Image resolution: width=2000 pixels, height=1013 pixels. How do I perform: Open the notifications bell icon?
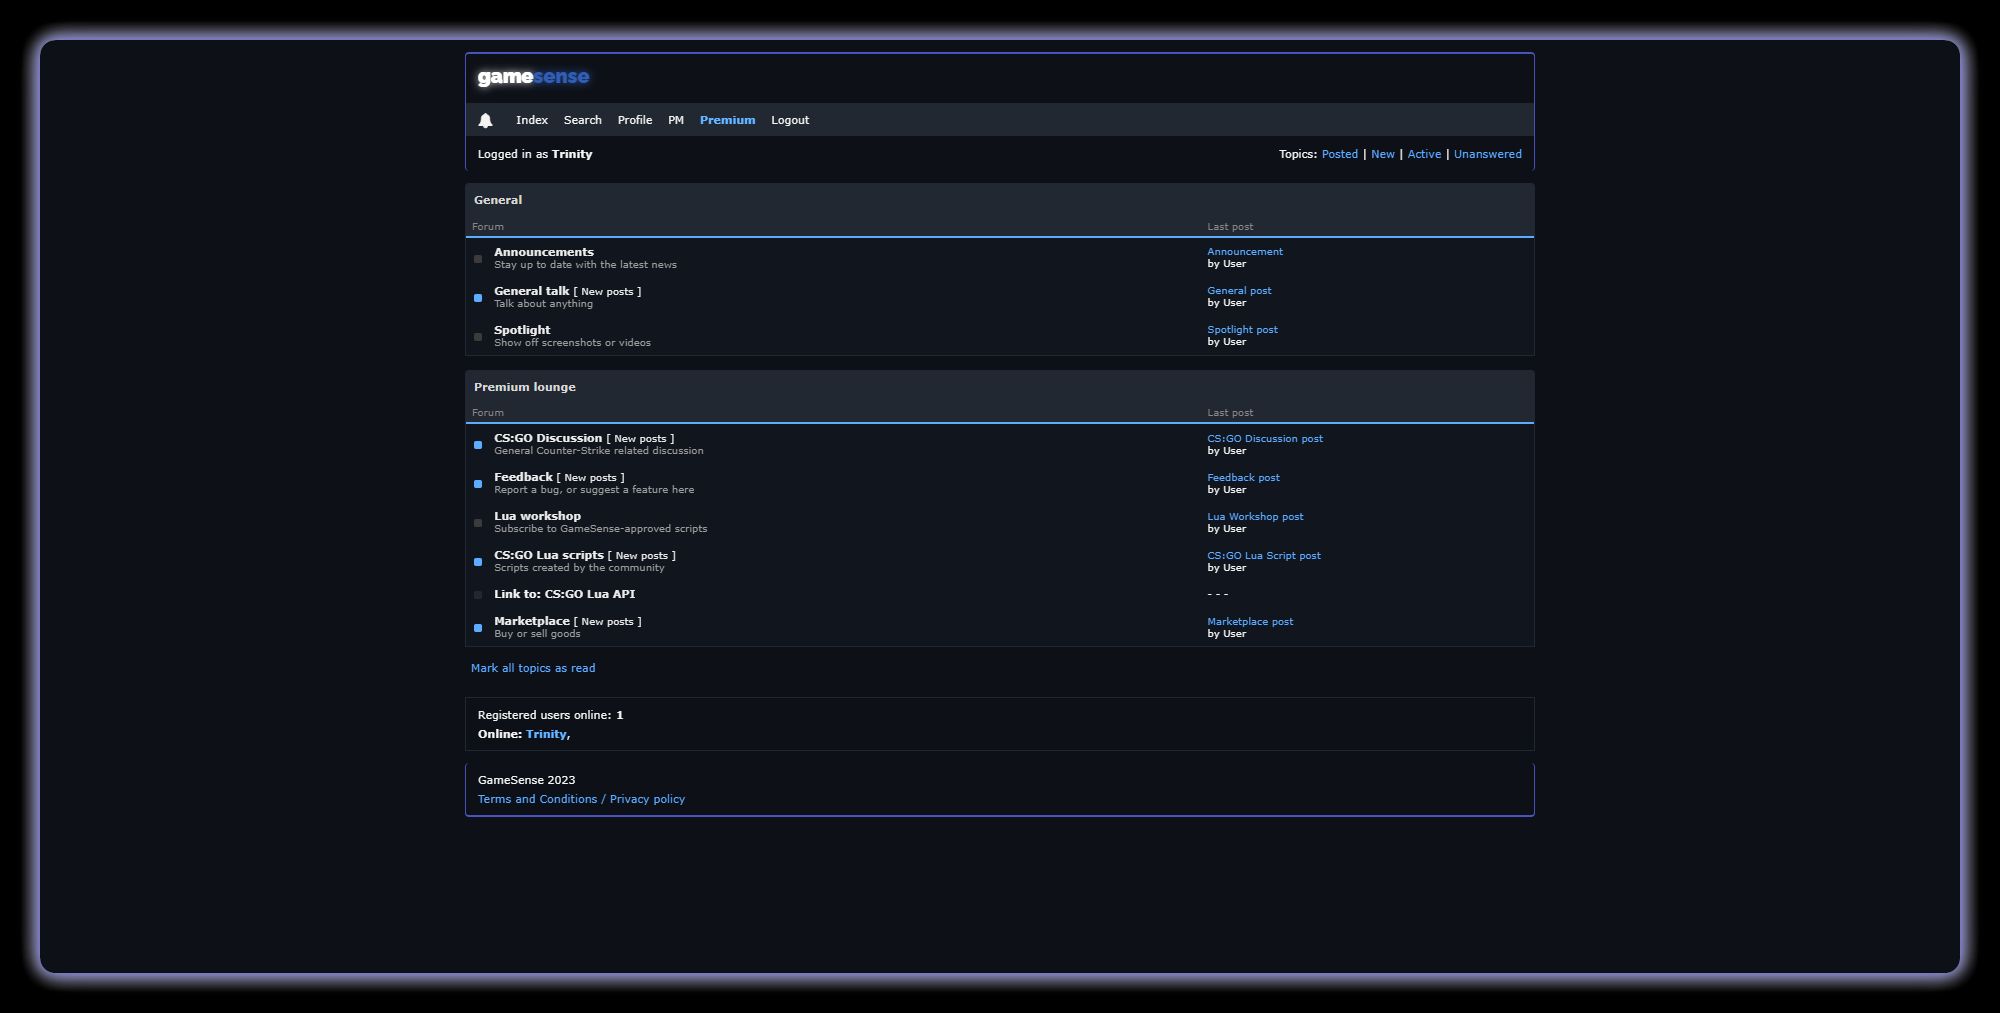(485, 120)
